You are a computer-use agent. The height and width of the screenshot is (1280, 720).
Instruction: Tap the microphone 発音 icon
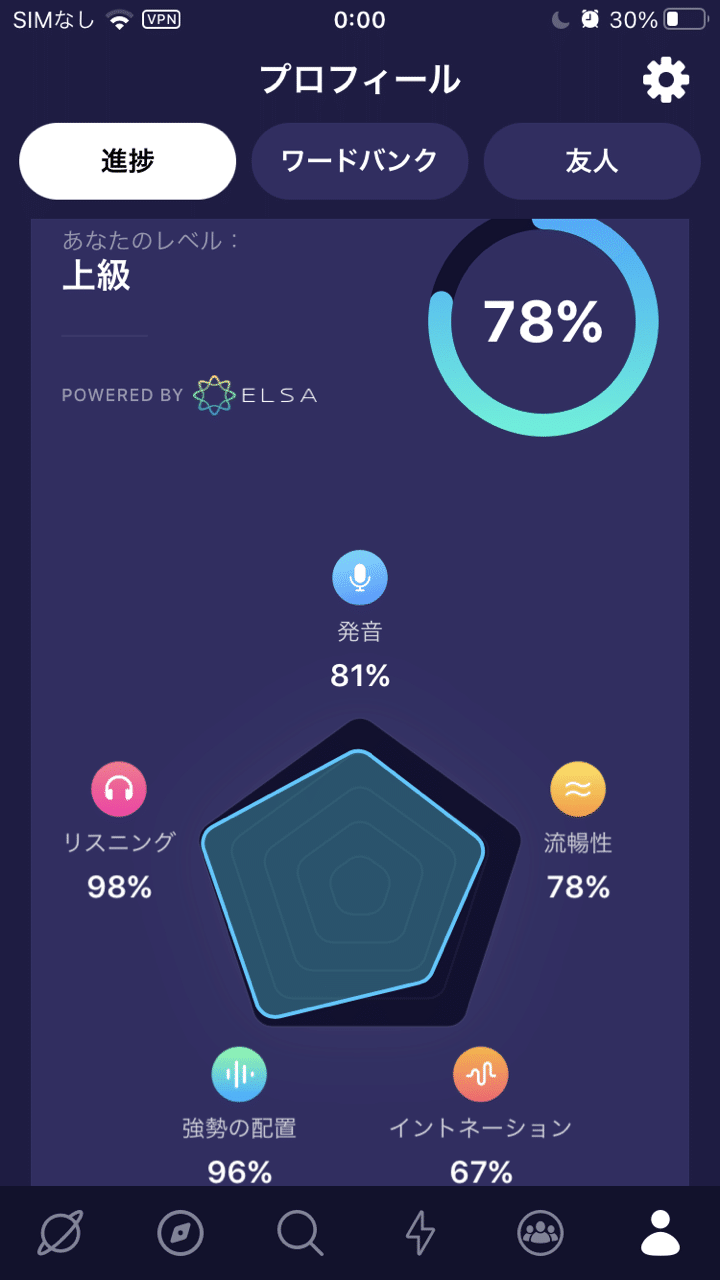click(x=360, y=578)
